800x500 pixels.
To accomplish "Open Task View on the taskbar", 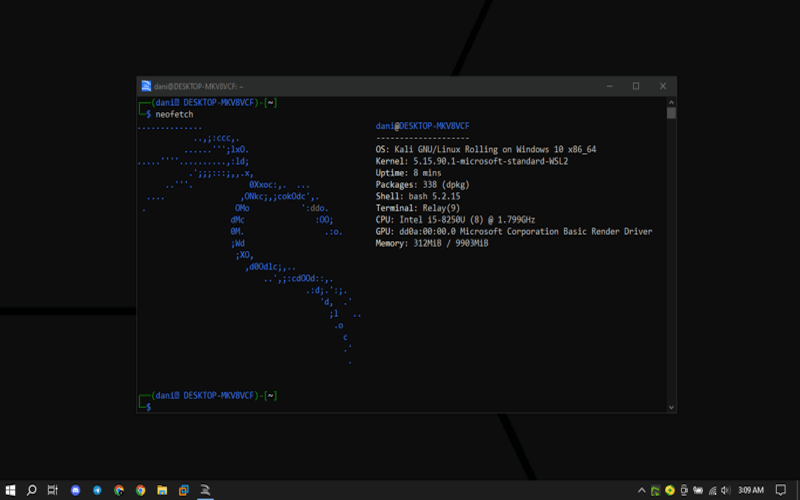I will point(53,490).
